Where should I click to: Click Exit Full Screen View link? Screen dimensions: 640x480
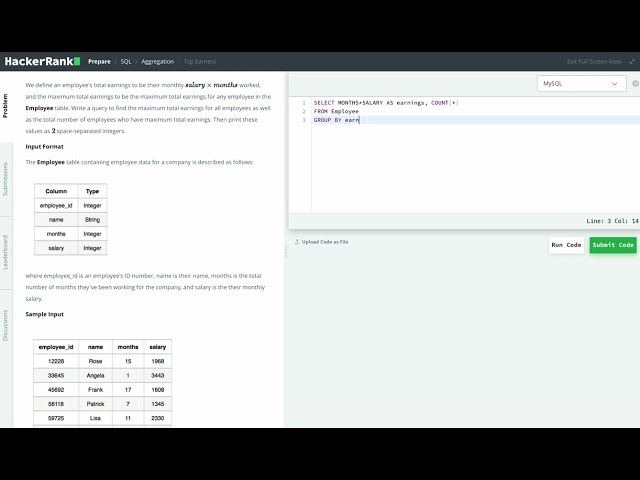[594, 62]
